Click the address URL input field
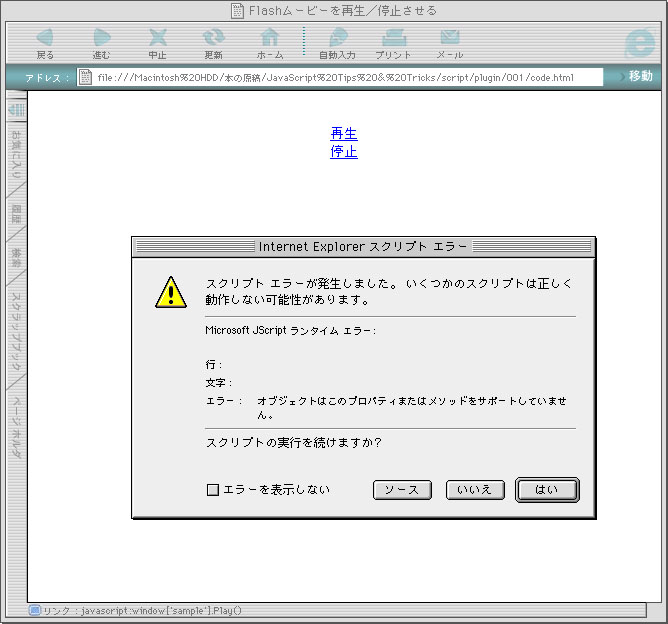668x624 pixels. click(x=340, y=77)
